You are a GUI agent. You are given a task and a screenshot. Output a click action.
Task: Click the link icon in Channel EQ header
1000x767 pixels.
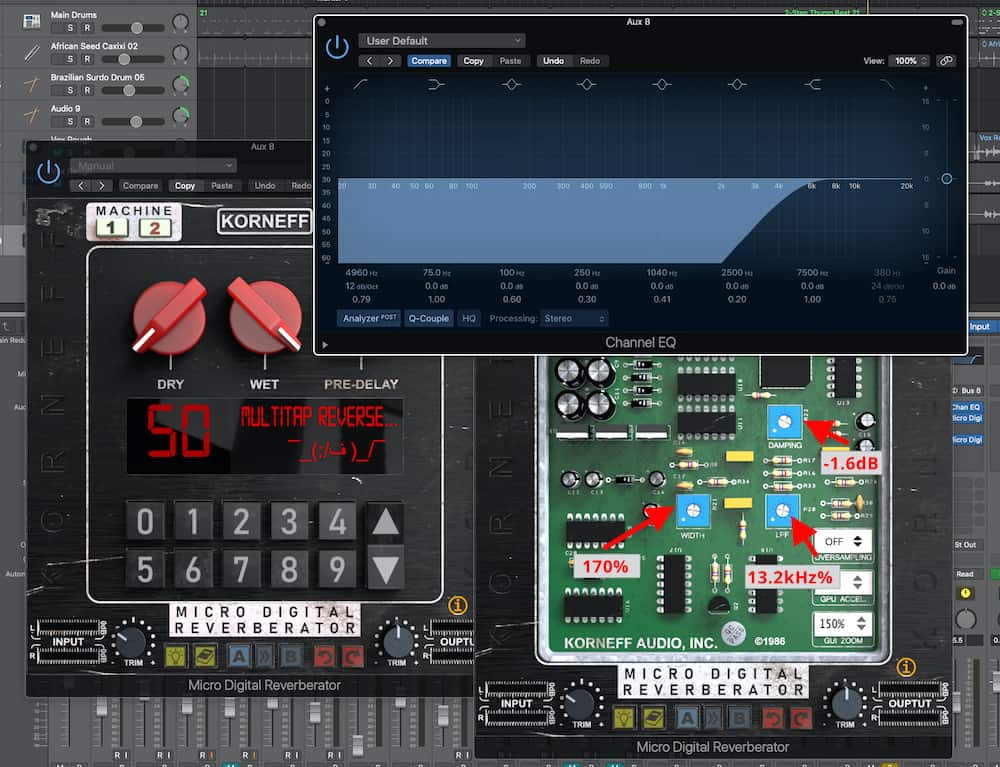point(946,61)
